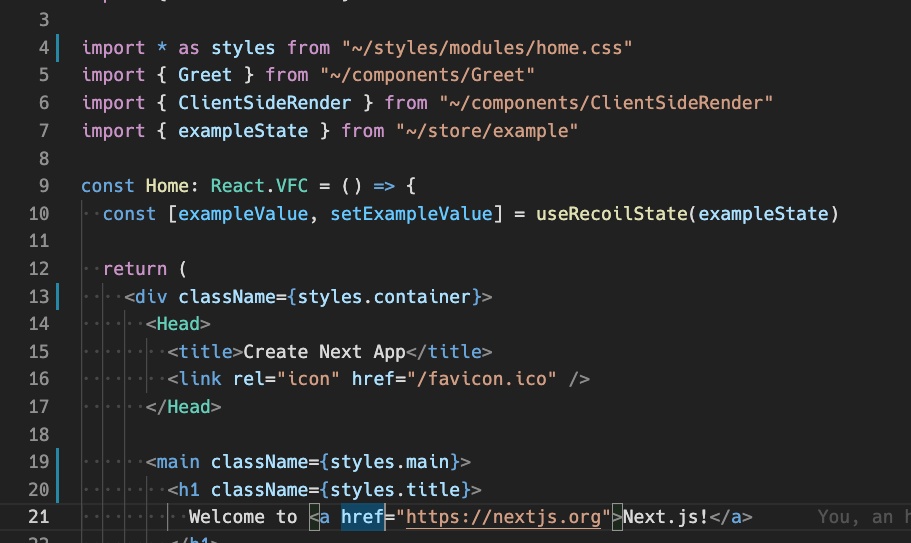Click the Next.js! anchor text
911x543 pixels.
pos(666,516)
